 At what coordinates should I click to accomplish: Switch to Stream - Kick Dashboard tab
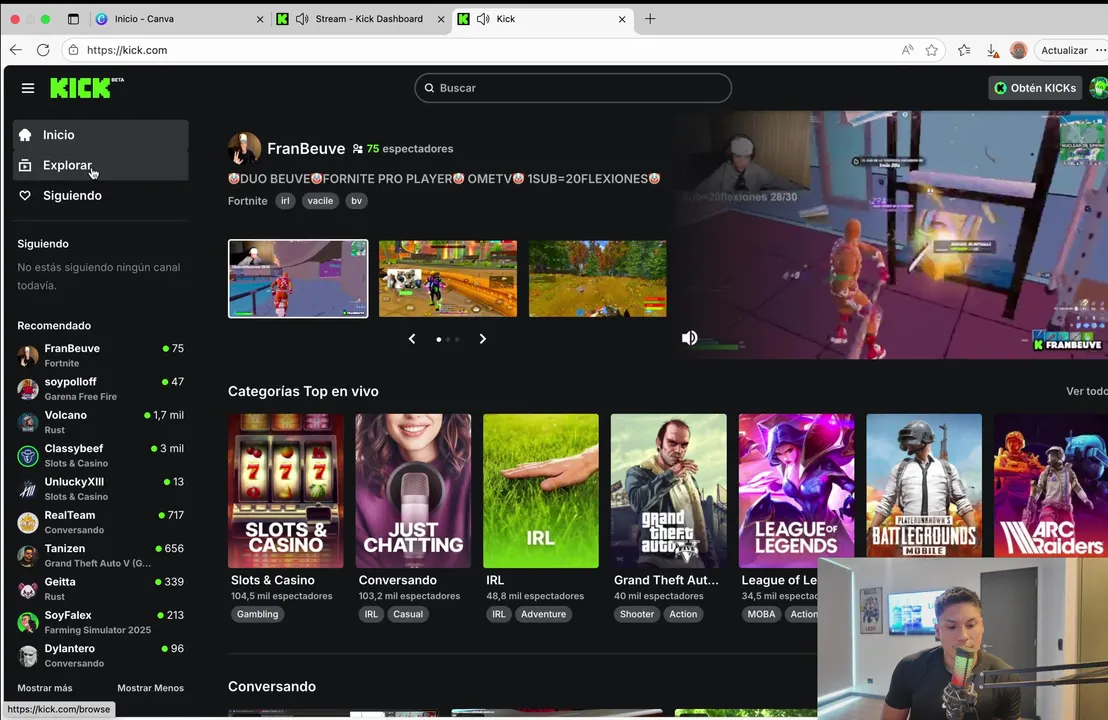pos(360,19)
